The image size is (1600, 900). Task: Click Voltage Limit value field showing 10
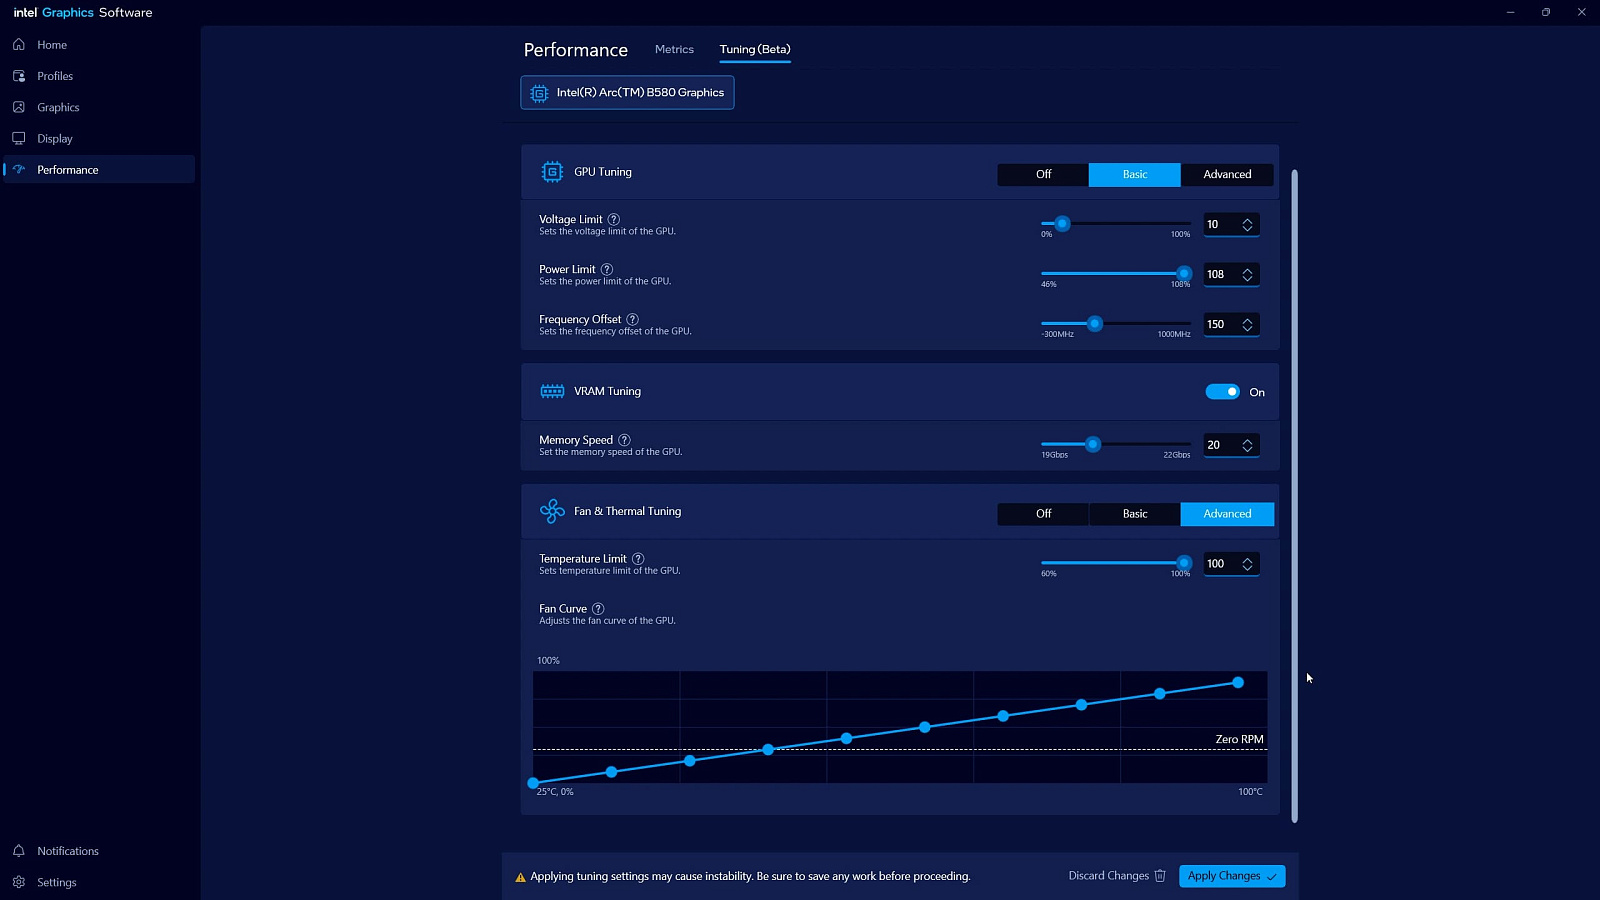1231,225
